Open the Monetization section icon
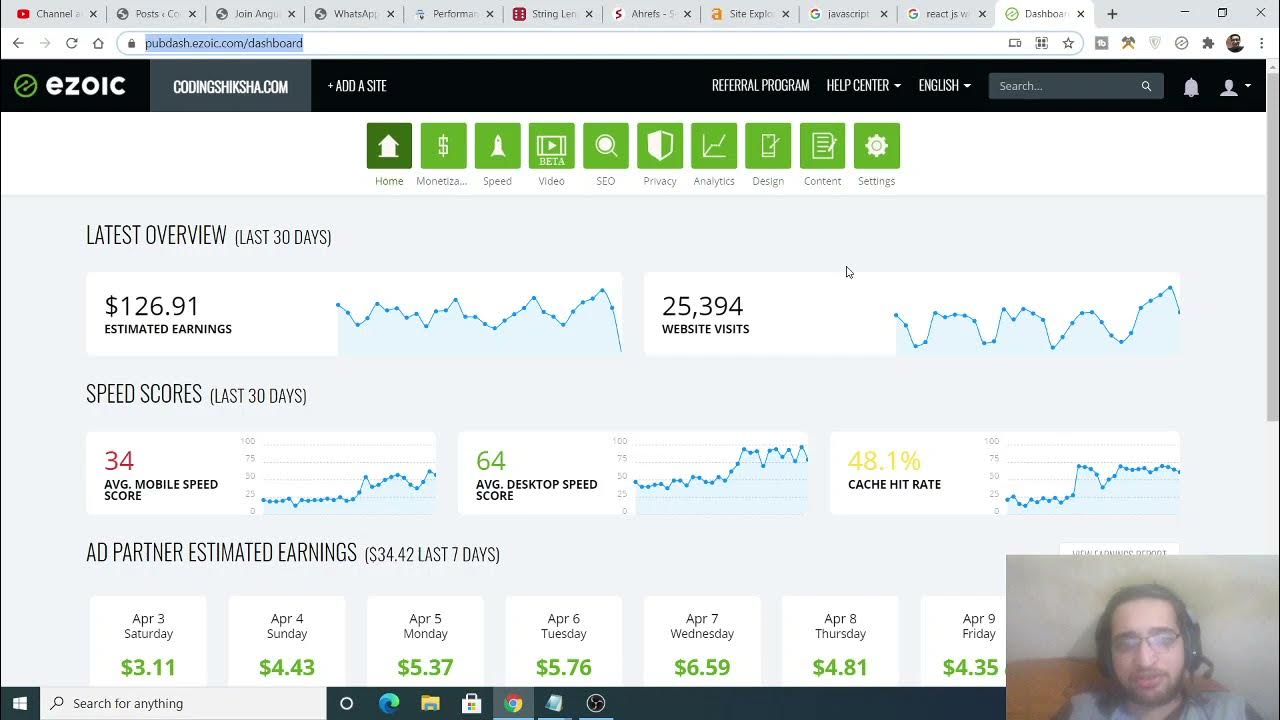1280x720 pixels. click(443, 146)
